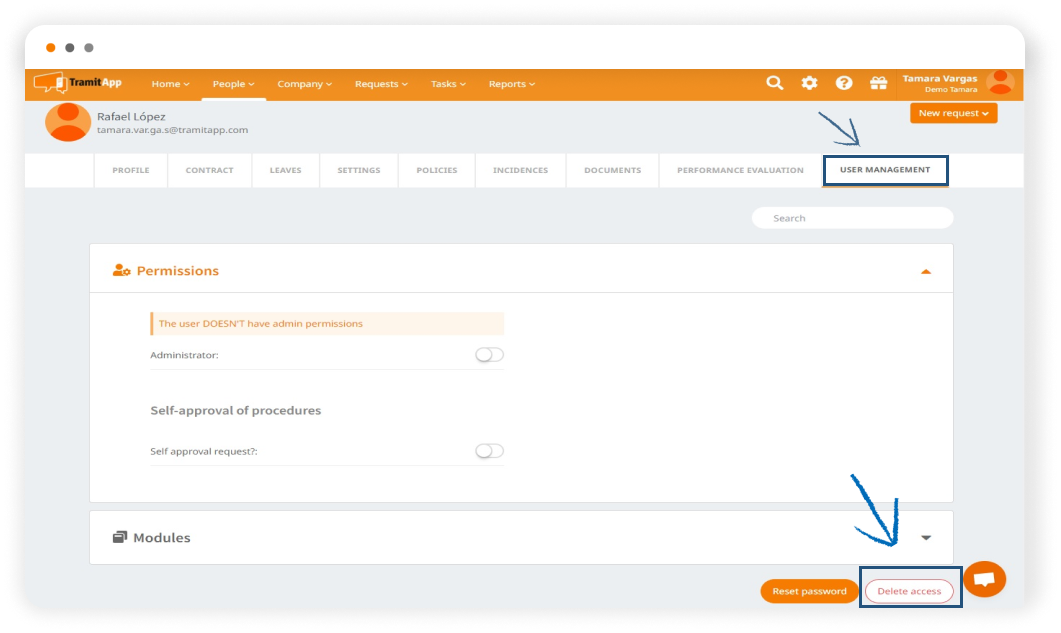Click the Delete access button
The height and width of the screenshot is (633, 1061).
(909, 591)
